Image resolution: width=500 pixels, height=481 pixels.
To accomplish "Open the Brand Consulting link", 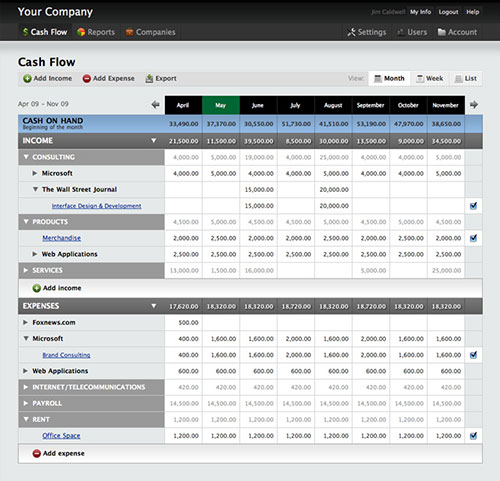I will tap(66, 355).
